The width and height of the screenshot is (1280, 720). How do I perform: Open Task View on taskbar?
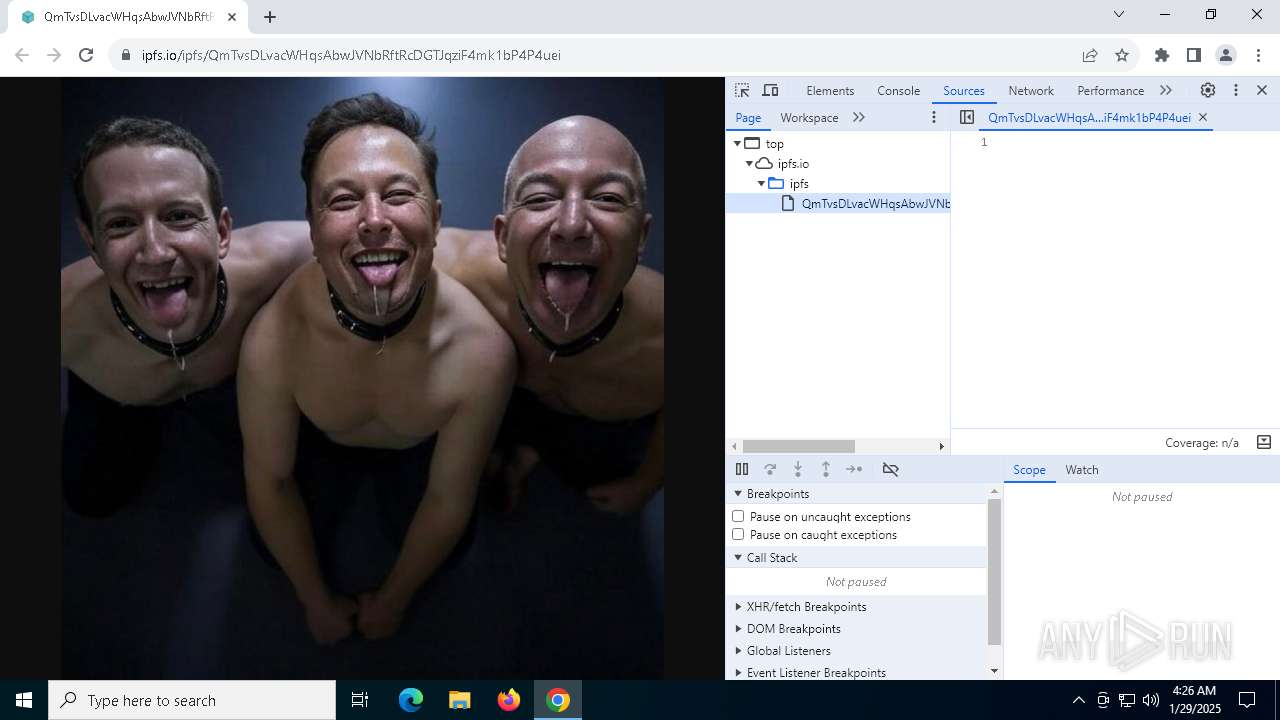360,700
